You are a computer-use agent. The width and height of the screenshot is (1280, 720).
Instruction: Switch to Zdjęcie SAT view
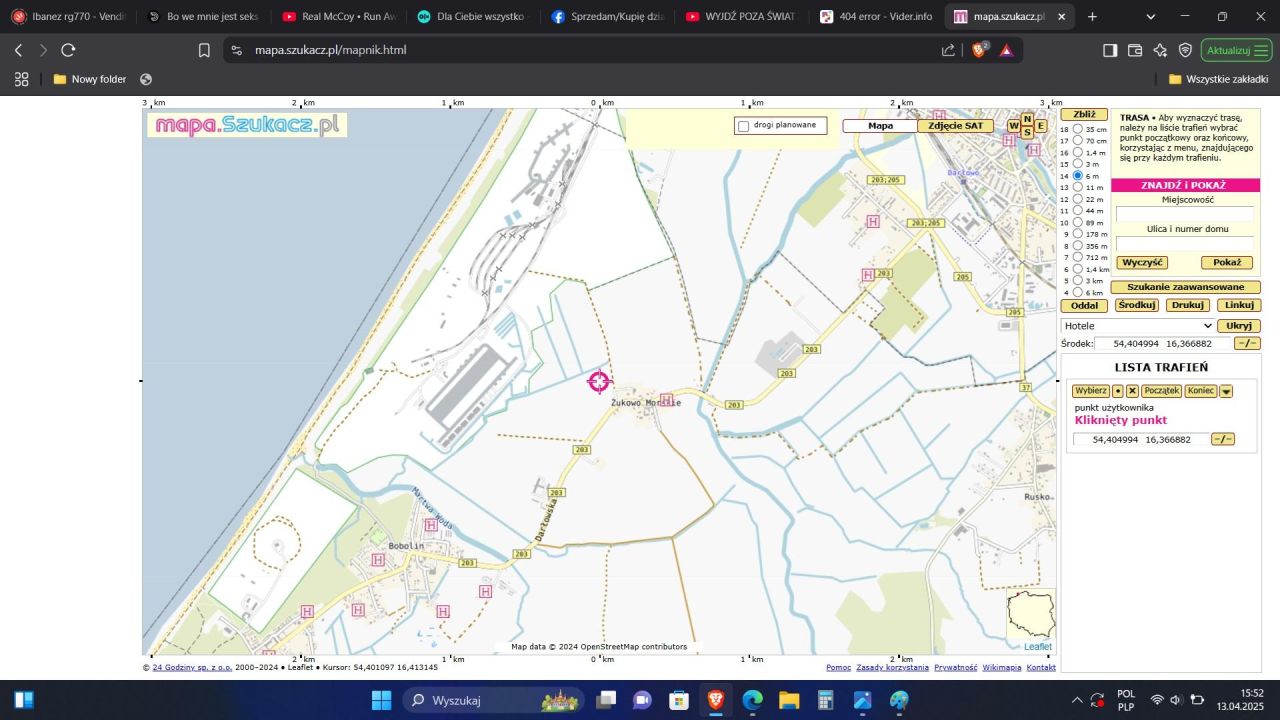point(956,125)
